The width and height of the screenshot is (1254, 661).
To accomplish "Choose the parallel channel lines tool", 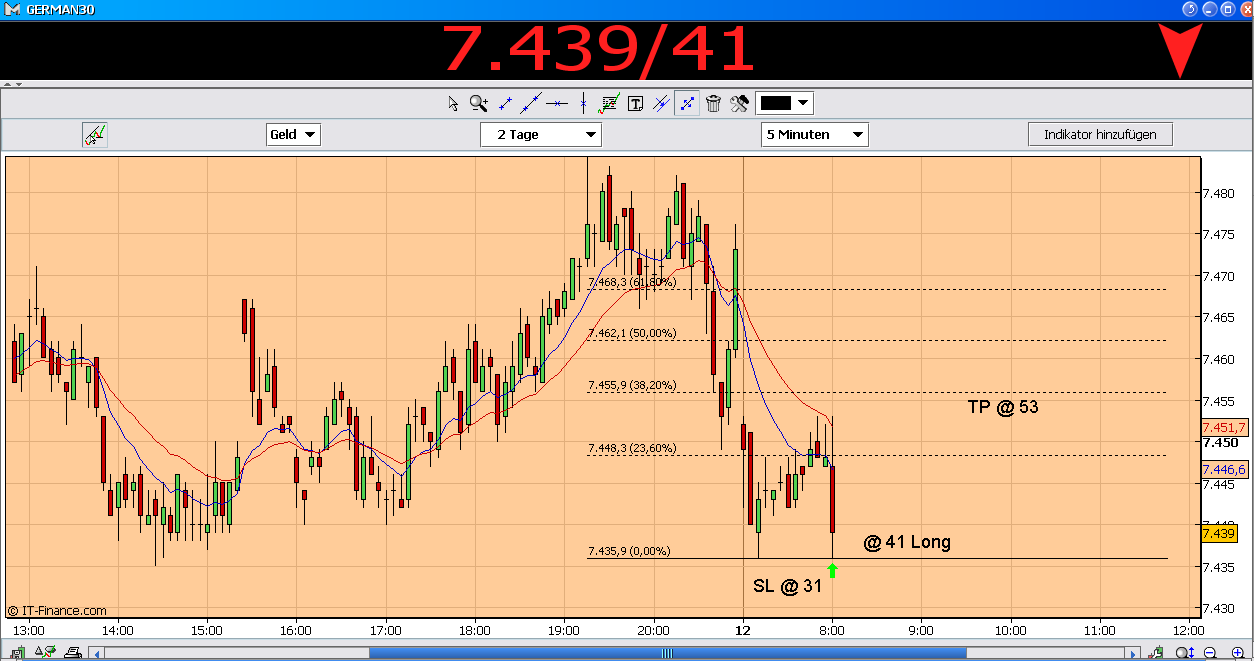I will (x=661, y=102).
